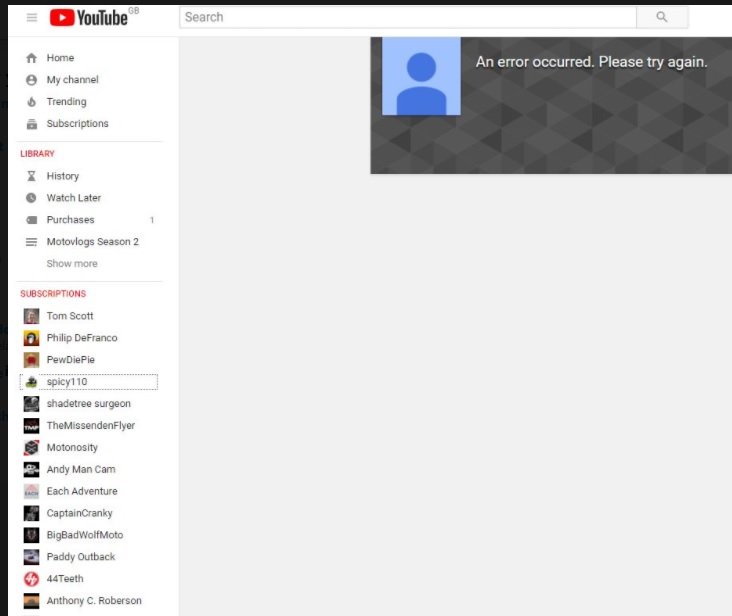This screenshot has width=732, height=616.
Task: Click spicy110 channel avatar
Action: tap(31, 382)
